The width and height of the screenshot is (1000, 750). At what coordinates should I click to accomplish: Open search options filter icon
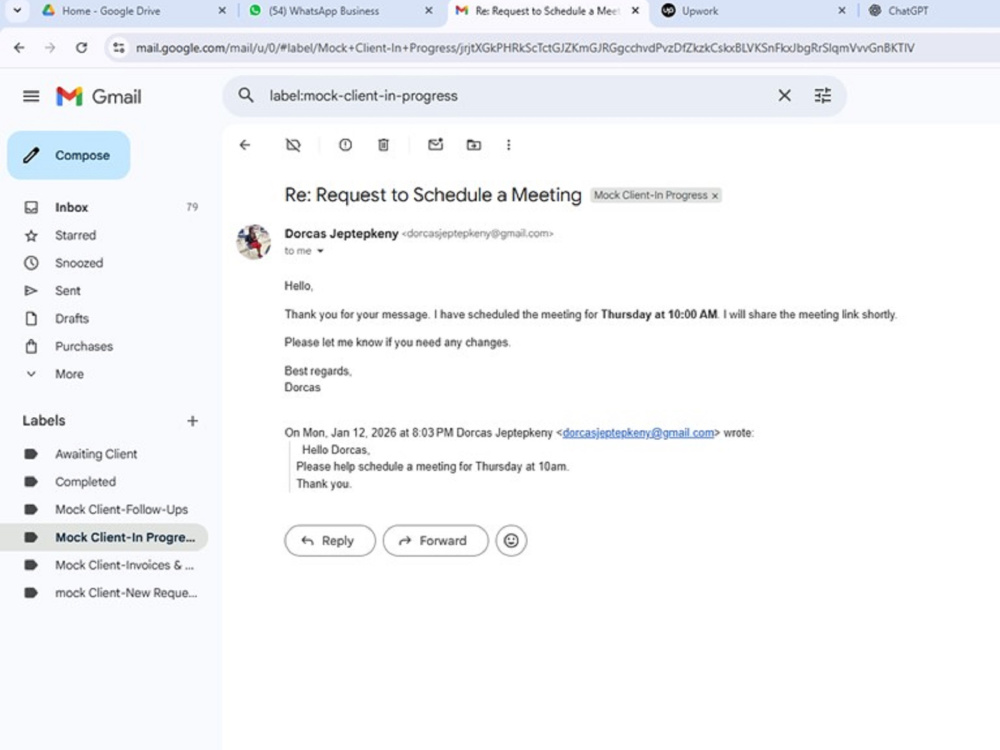[823, 96]
